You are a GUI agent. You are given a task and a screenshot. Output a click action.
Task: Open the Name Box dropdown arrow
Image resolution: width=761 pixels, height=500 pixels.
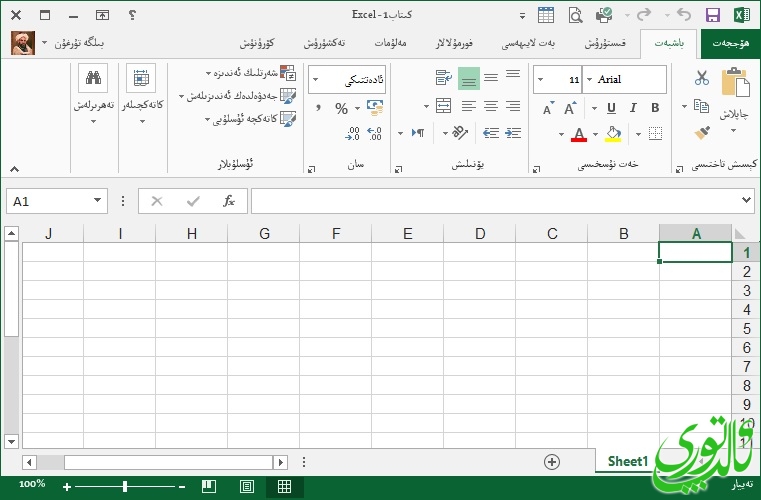pos(97,200)
